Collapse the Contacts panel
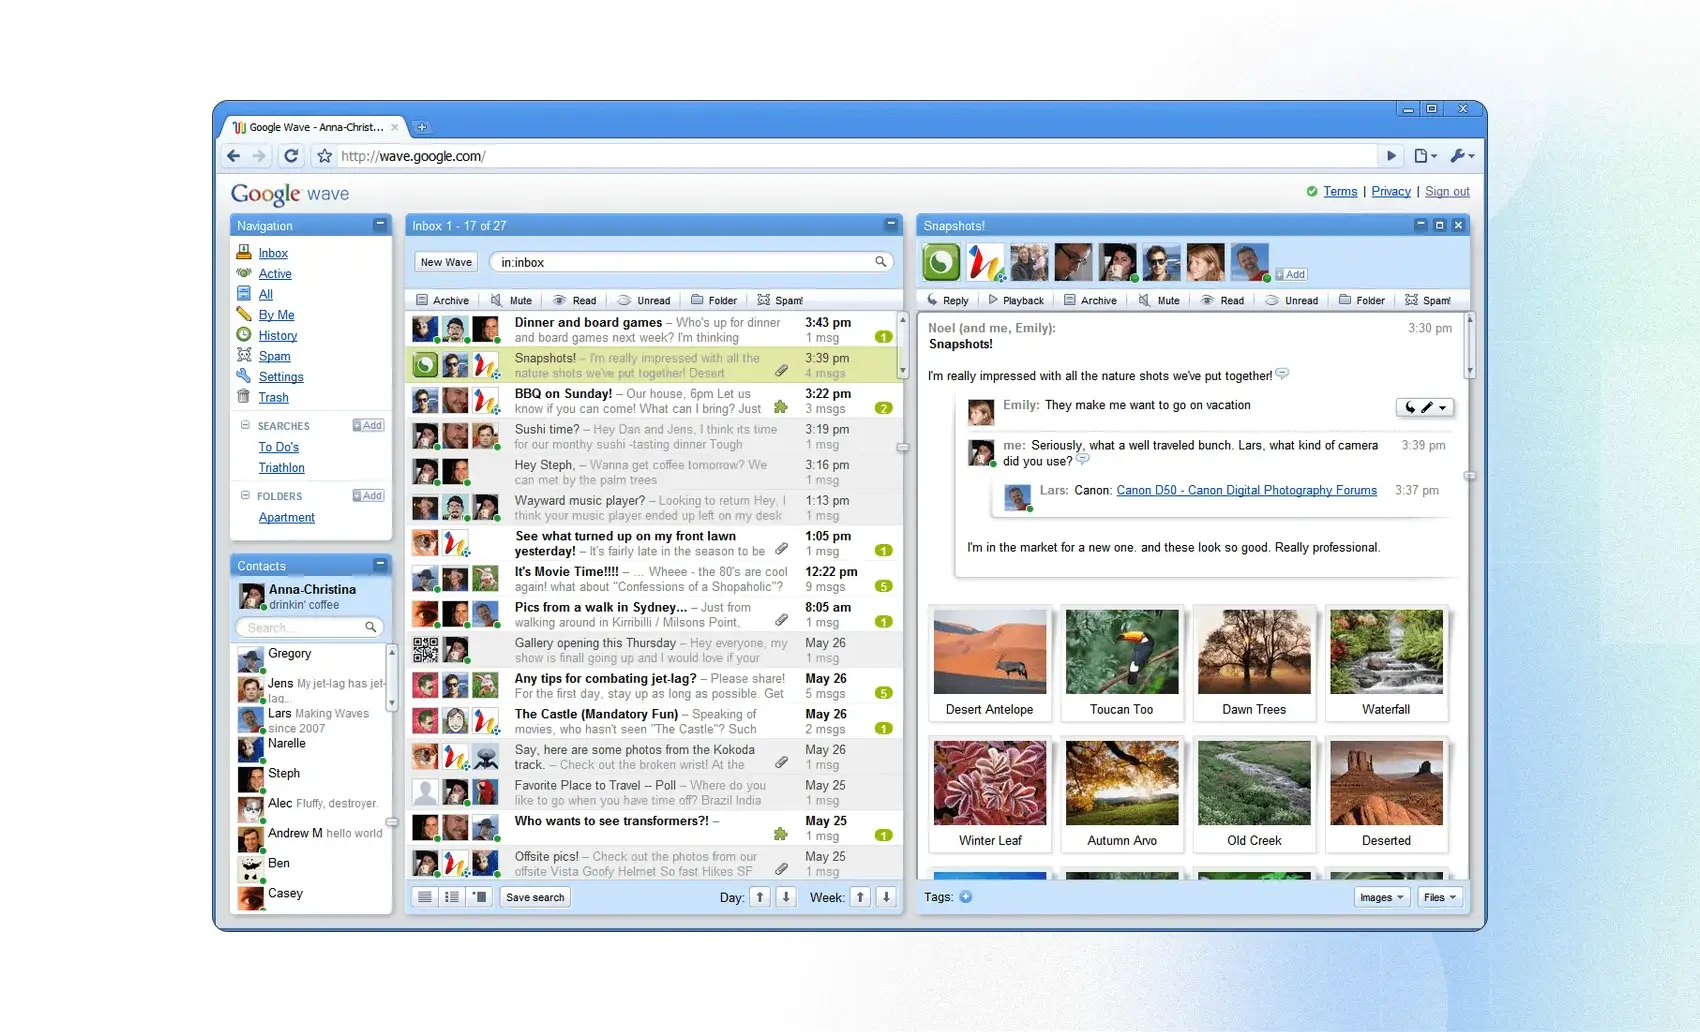The width and height of the screenshot is (1700, 1032). click(x=380, y=565)
